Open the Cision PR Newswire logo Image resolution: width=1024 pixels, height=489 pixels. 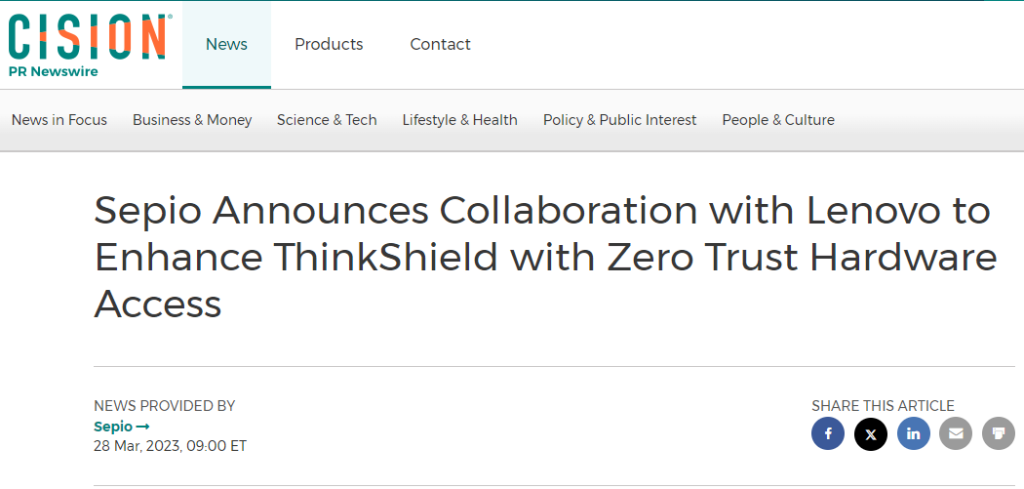pyautogui.click(x=87, y=46)
